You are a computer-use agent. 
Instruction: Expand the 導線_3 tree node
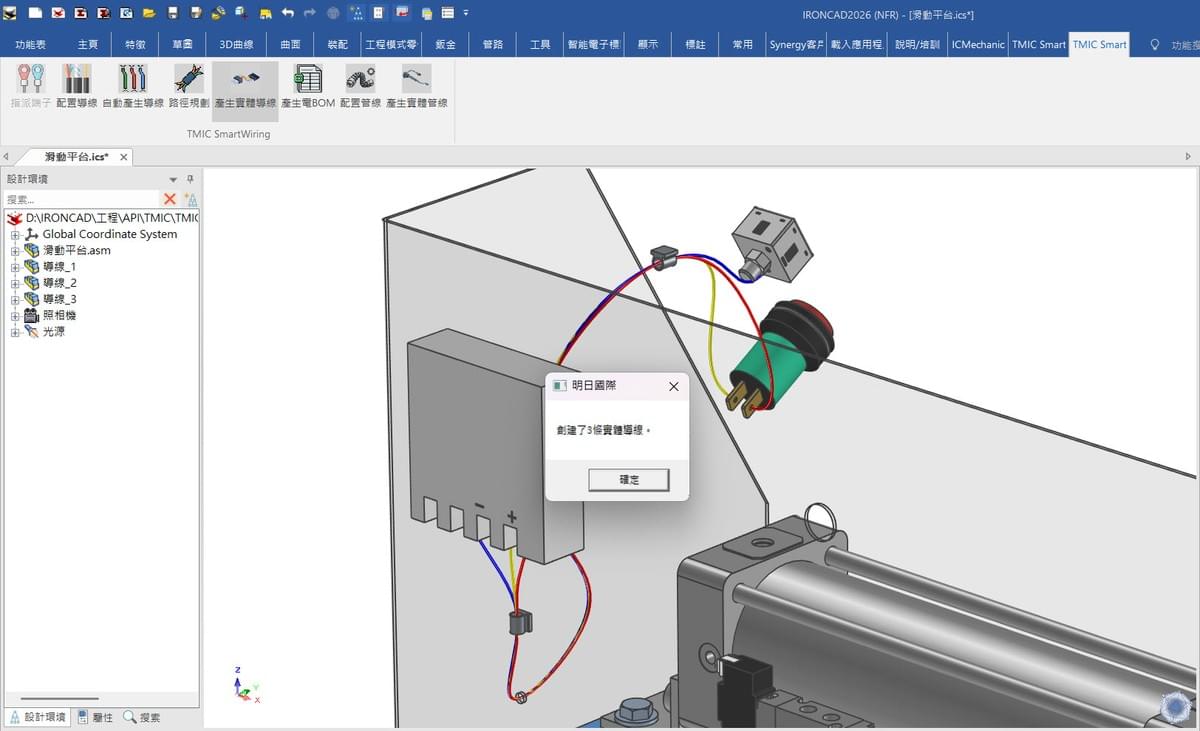click(x=15, y=299)
